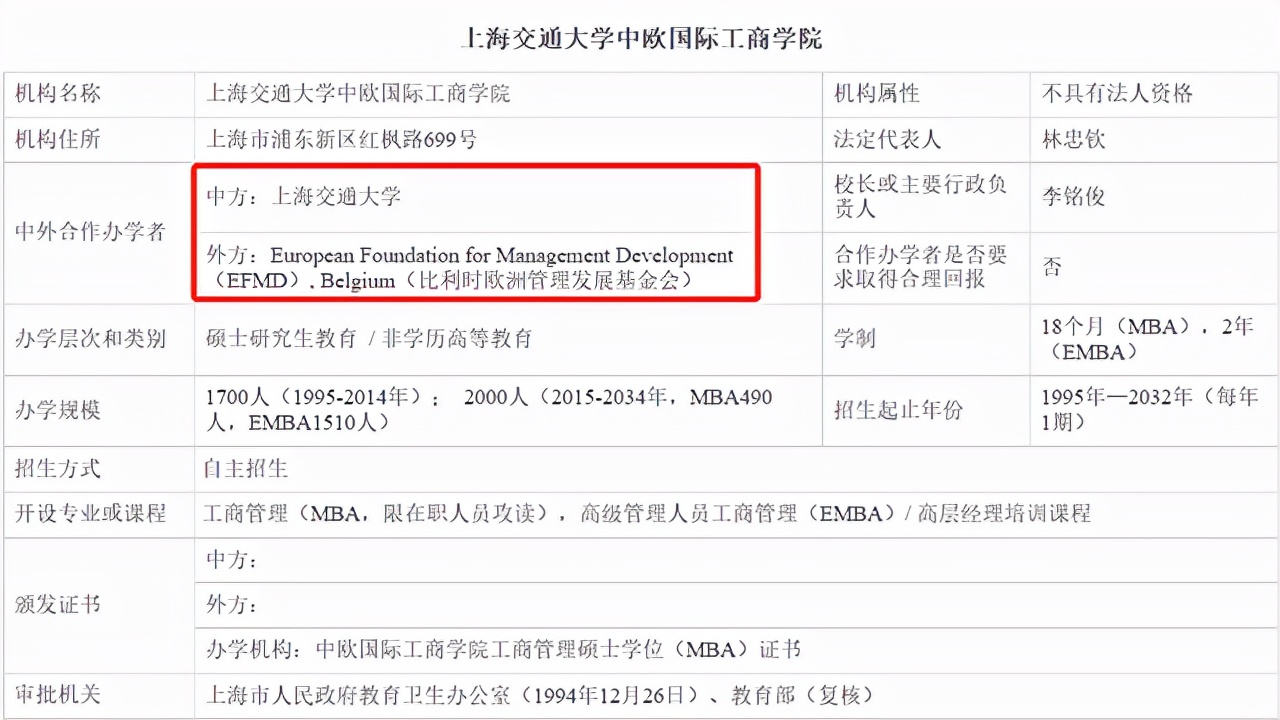Click the page title 上海交通大学中欧国际工商学院

pos(640,39)
